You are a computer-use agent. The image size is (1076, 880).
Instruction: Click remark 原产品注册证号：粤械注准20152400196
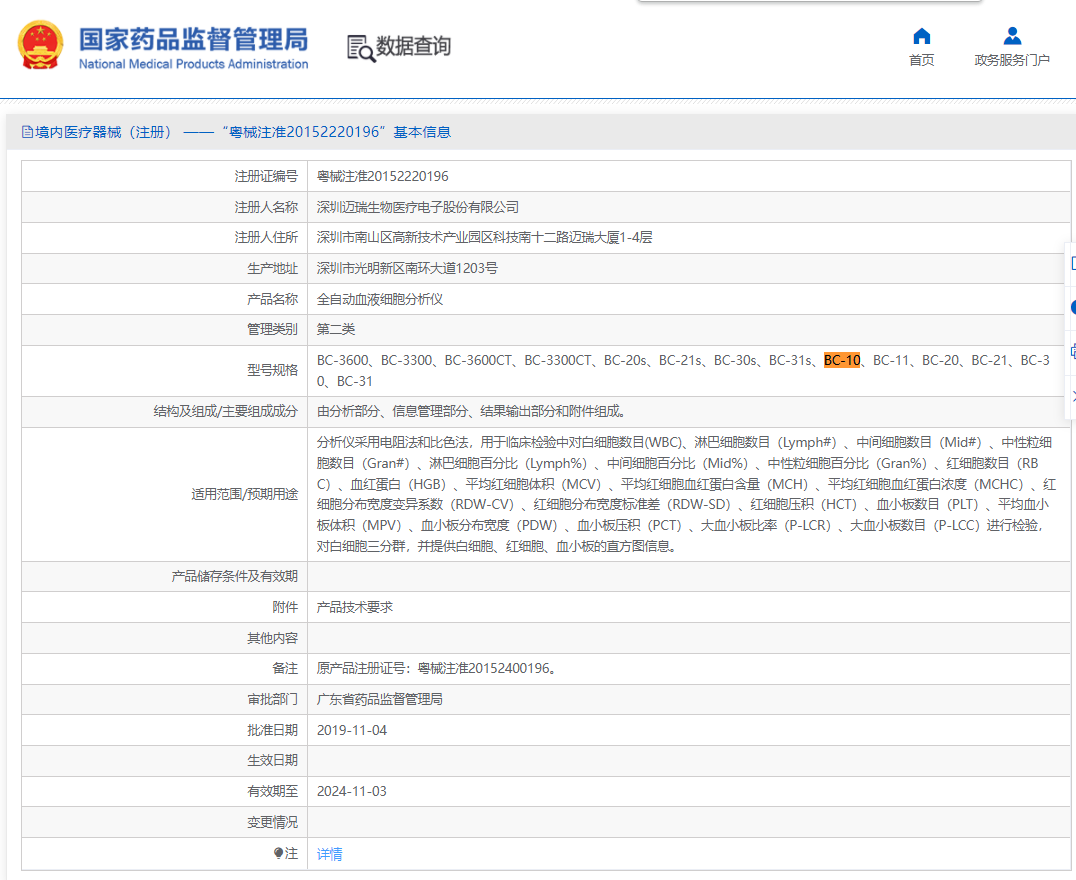[x=436, y=668]
